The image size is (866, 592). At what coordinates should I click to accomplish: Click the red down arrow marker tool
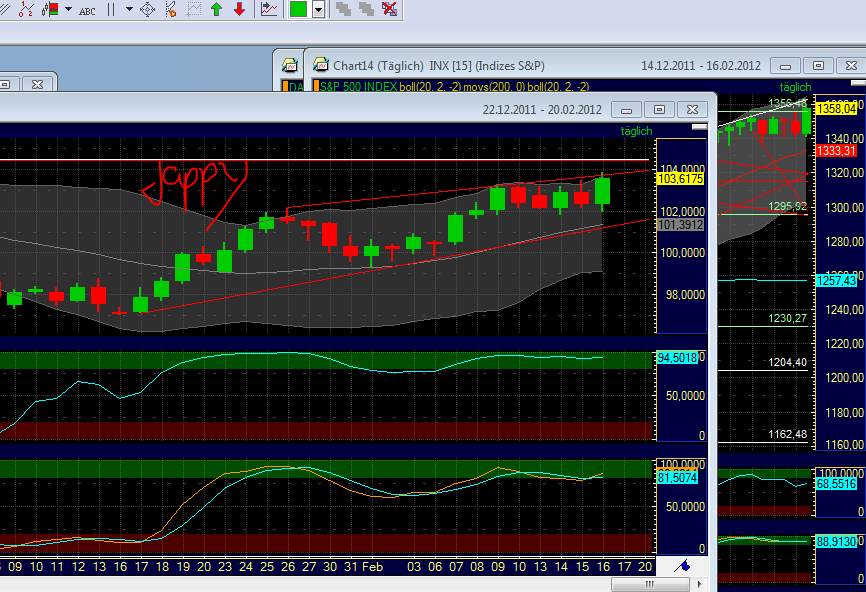[x=240, y=9]
